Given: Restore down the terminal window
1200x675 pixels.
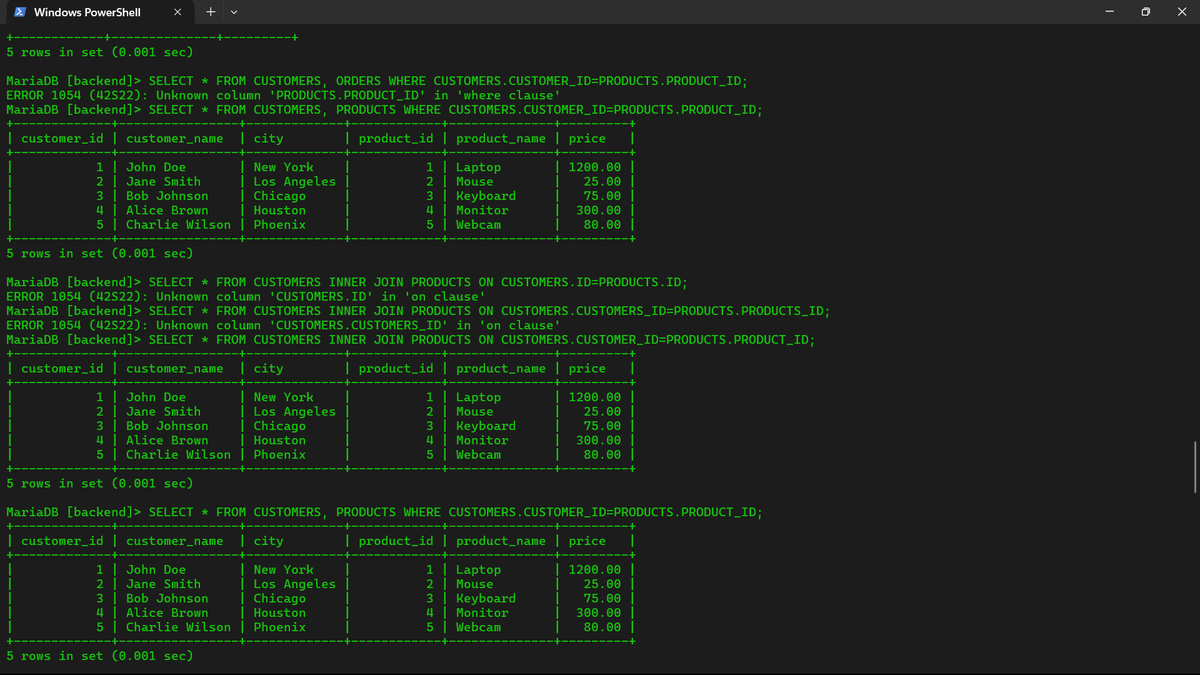Looking at the screenshot, I should [x=1144, y=11].
